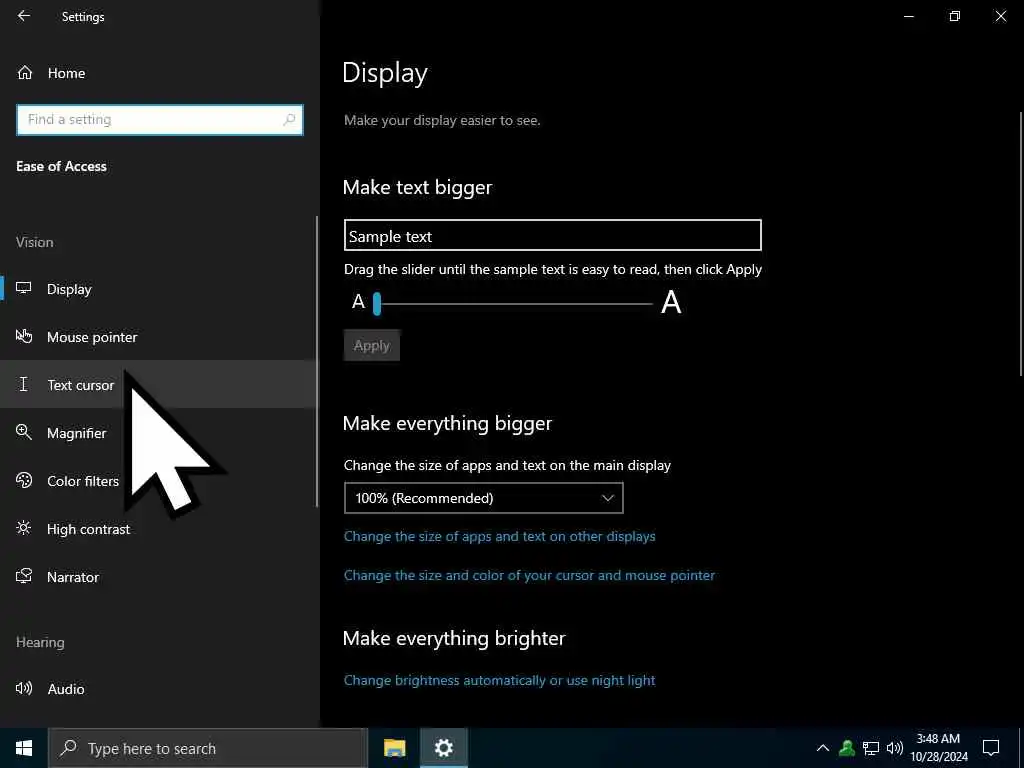The width and height of the screenshot is (1024, 768).
Task: Select the Narrator icon
Action: coord(24,576)
